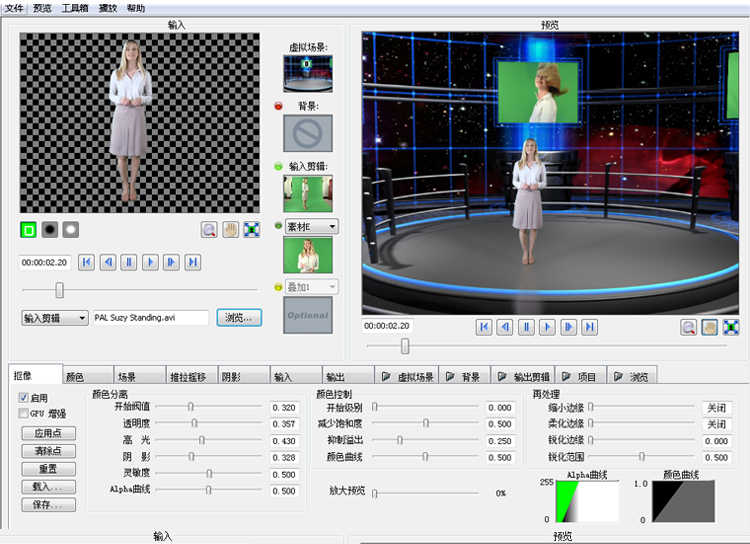Click the 透明度 slider handle
Viewport: 750px width, 544px height.
(x=194, y=424)
